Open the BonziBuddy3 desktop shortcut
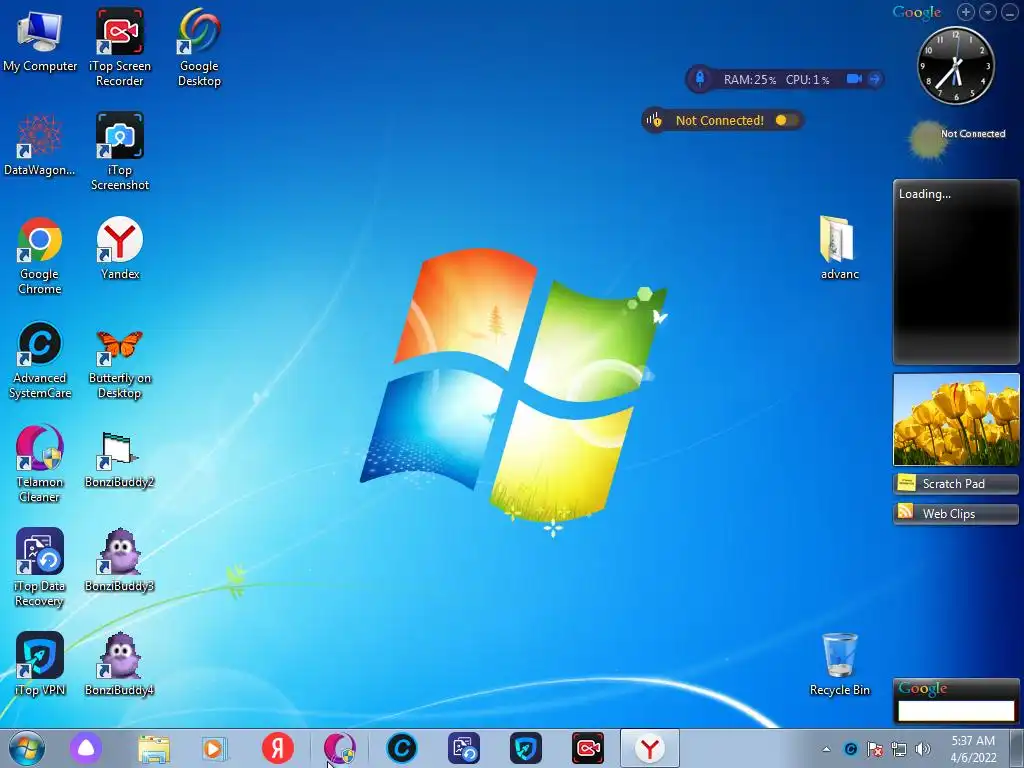 click(120, 560)
